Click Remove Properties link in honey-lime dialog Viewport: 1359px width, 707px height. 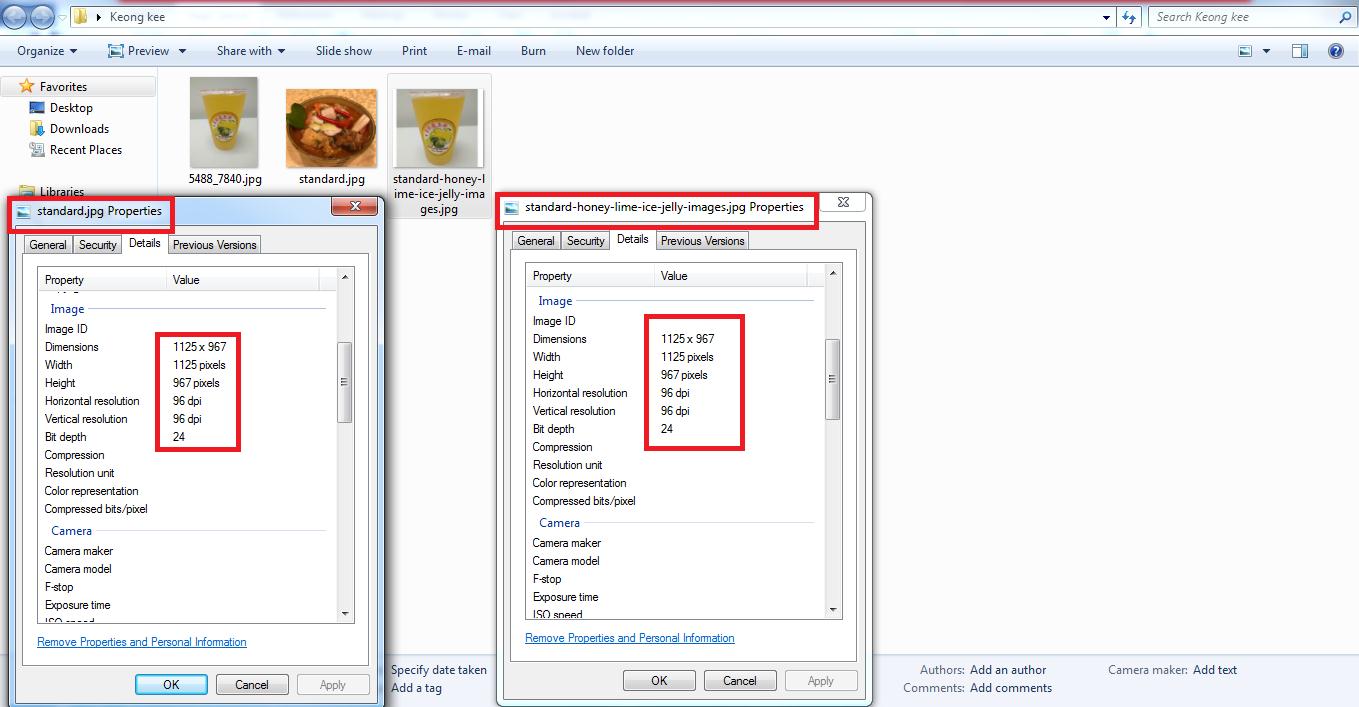630,638
